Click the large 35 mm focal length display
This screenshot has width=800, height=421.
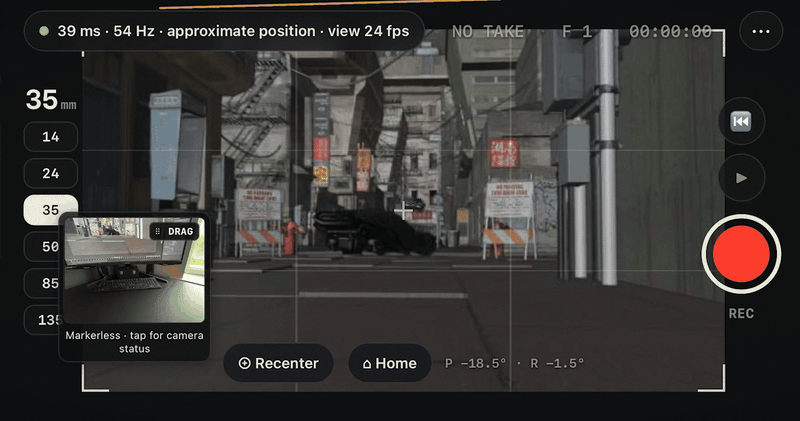pyautogui.click(x=51, y=100)
